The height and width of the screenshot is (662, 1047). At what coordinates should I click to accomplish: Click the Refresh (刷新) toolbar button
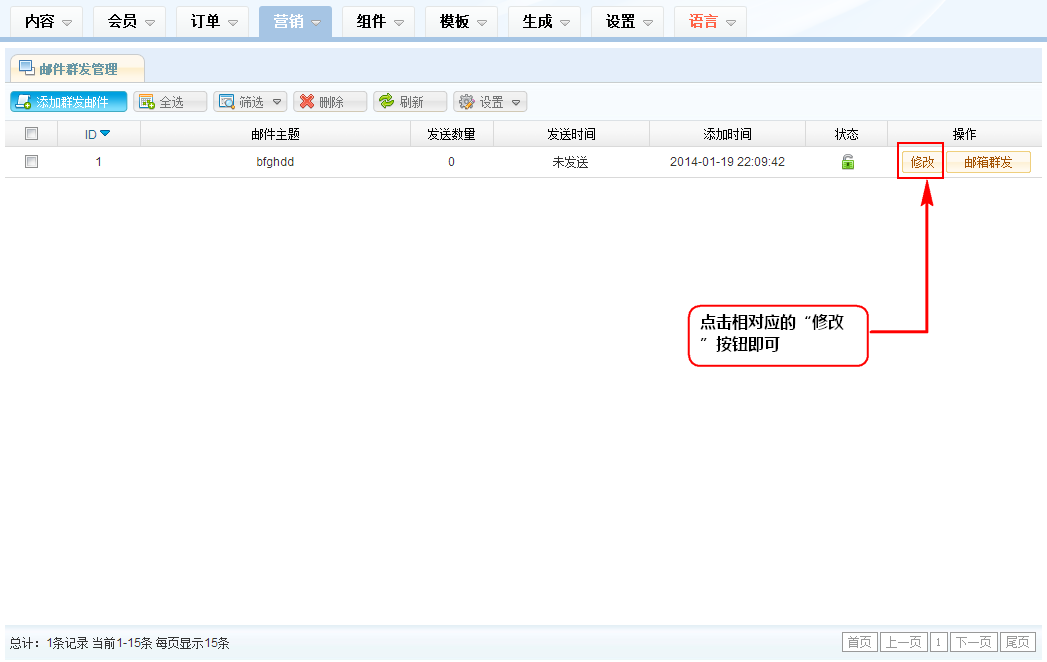point(410,102)
